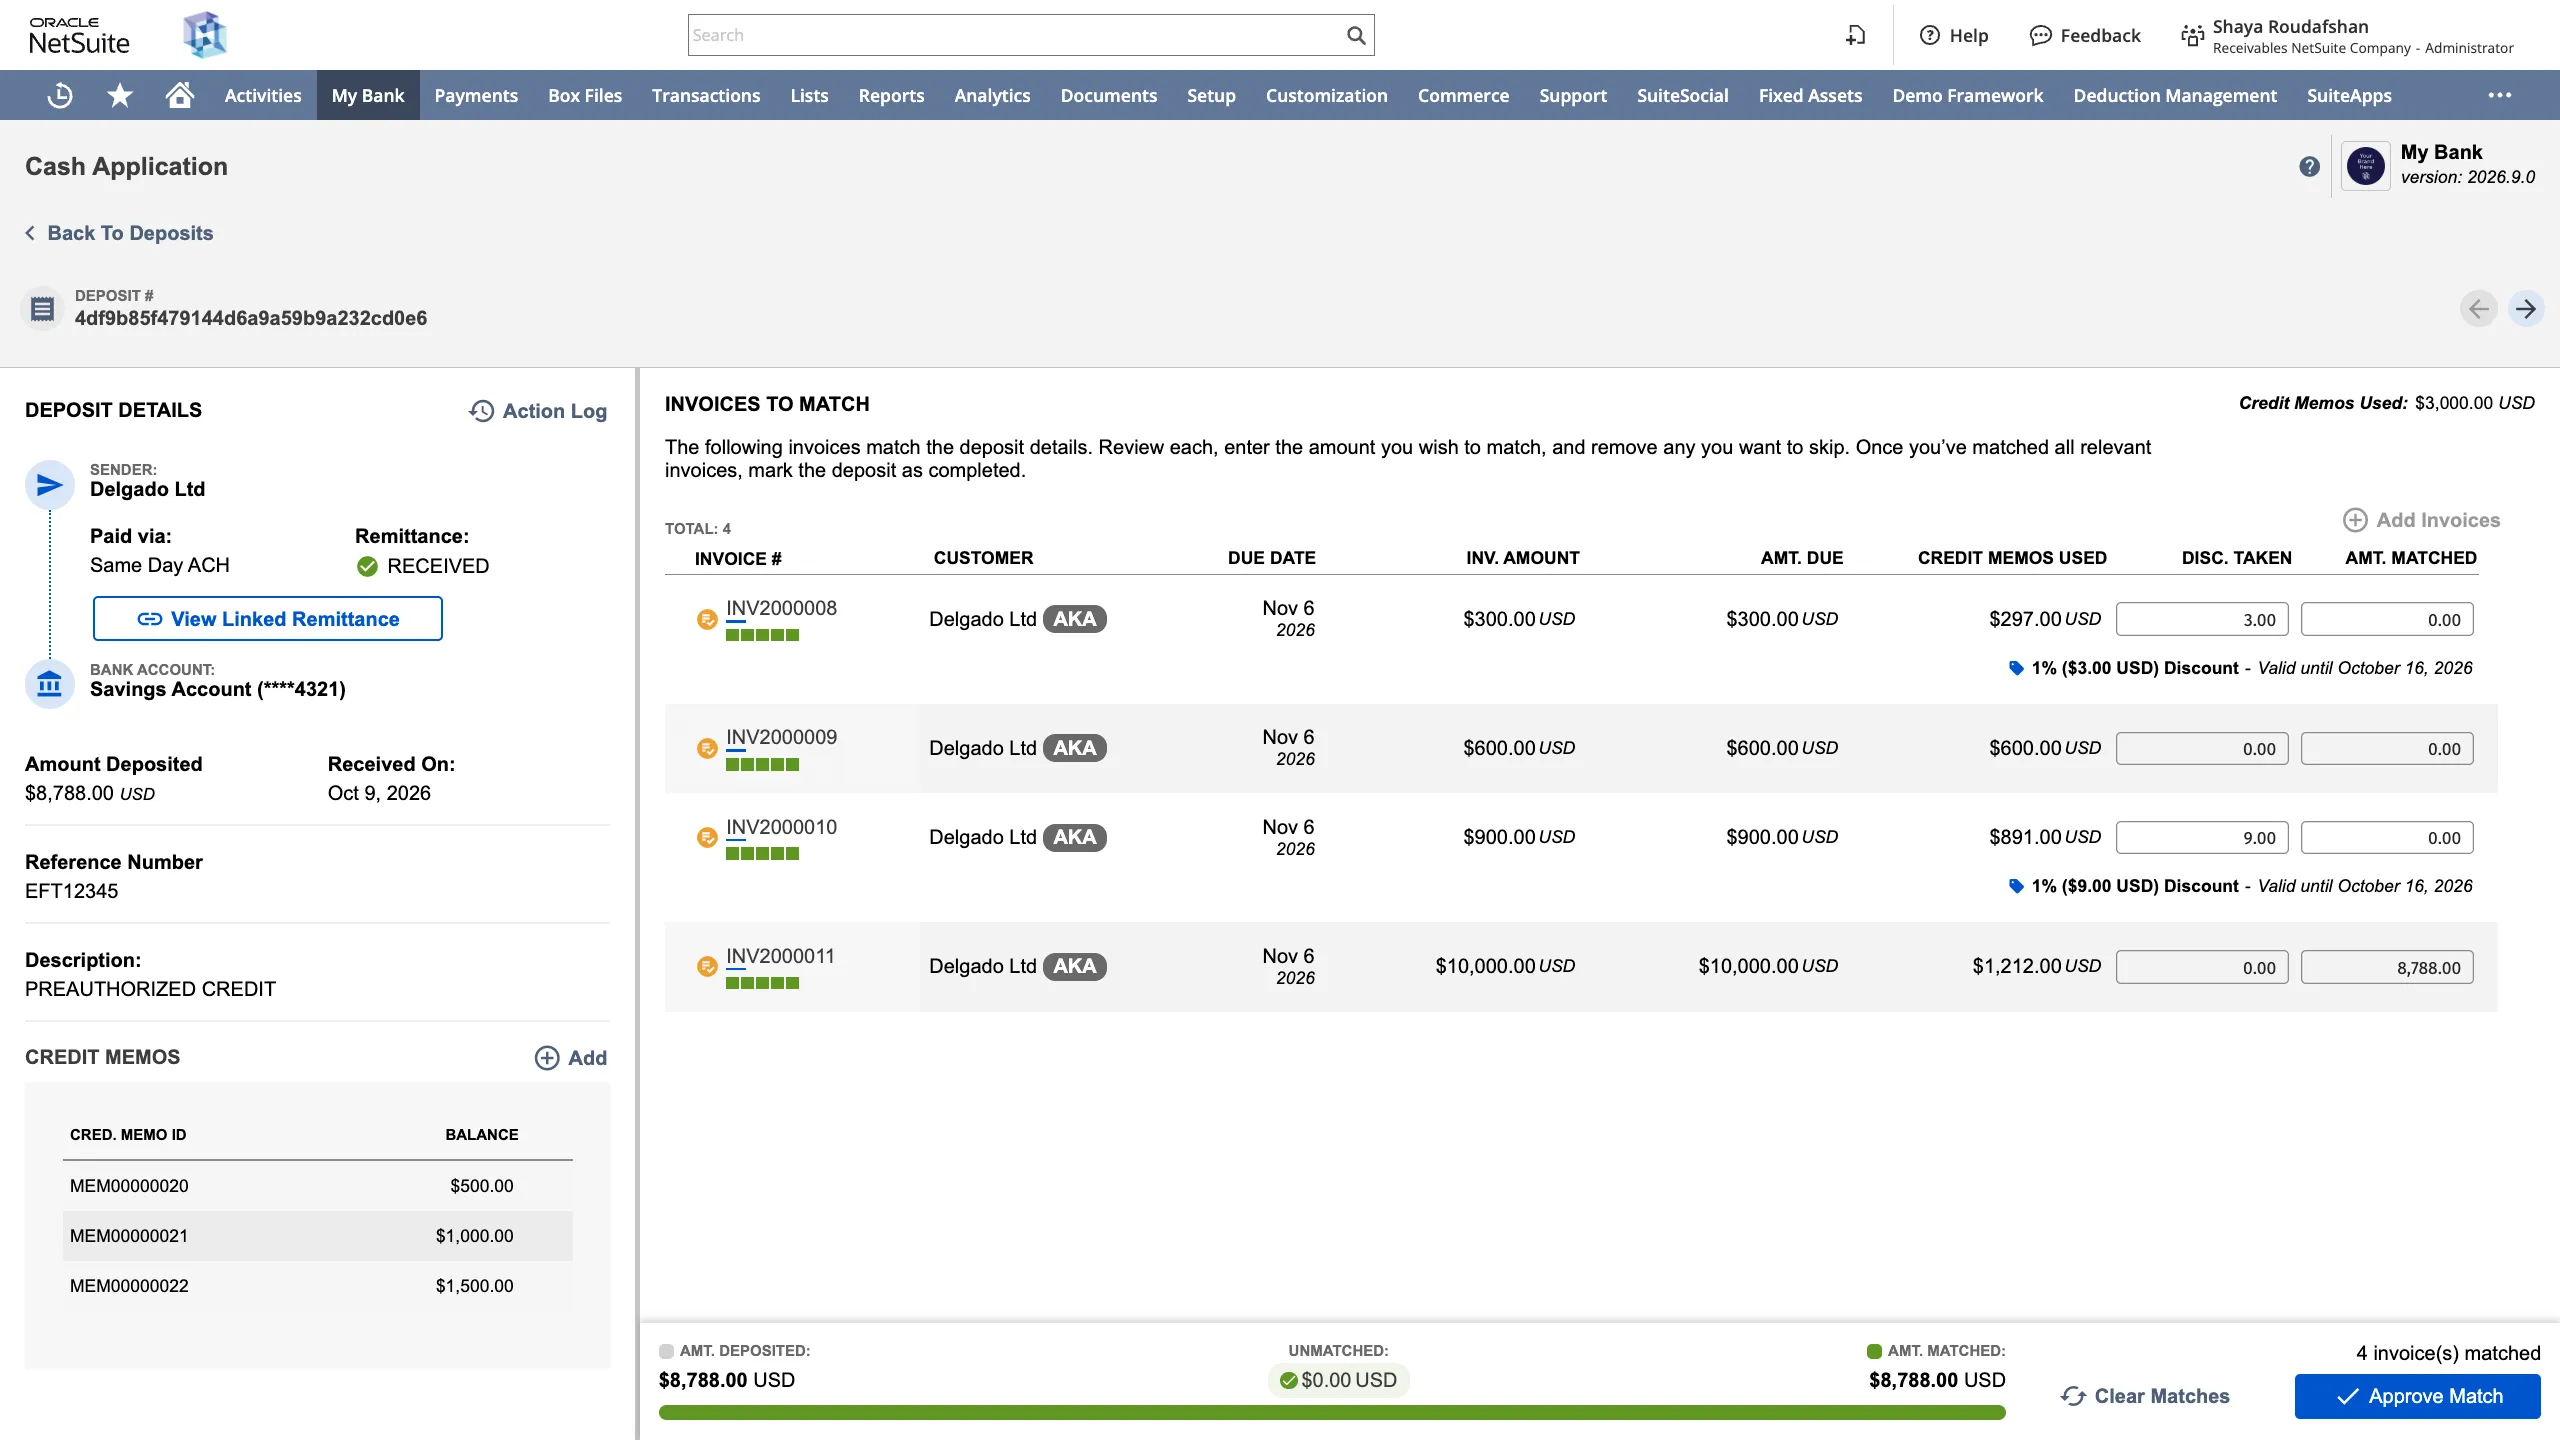Viewport: 2560px width, 1440px height.
Task: Open invoice INV2000010 link
Action: 781,827
